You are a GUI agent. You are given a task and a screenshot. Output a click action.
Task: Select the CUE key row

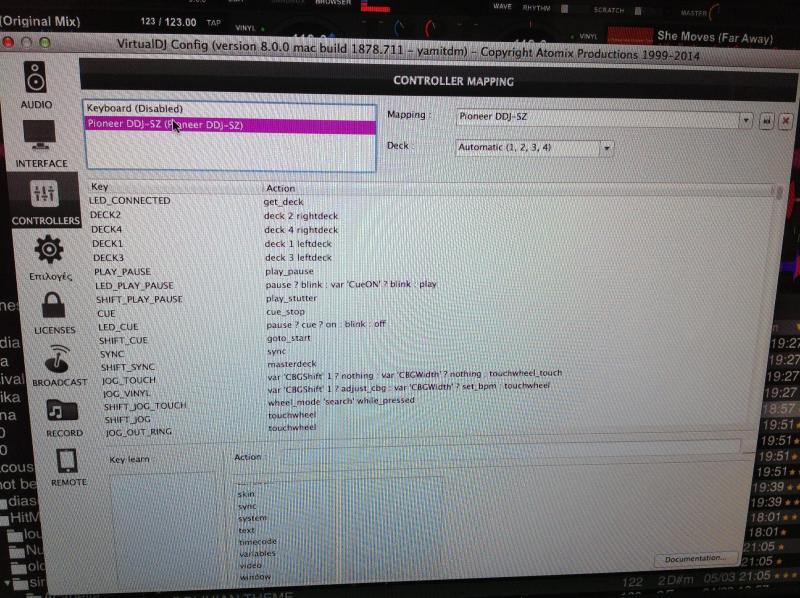tap(106, 314)
